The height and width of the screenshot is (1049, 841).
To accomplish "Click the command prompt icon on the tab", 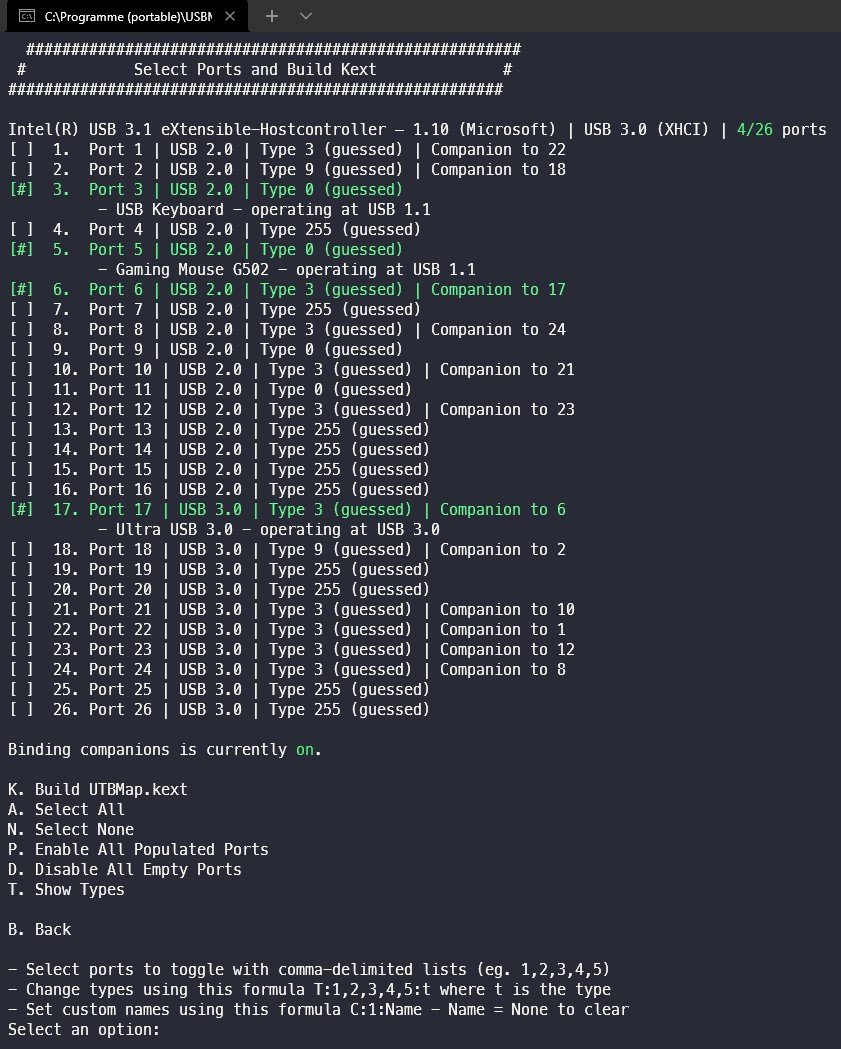I will 27,17.
